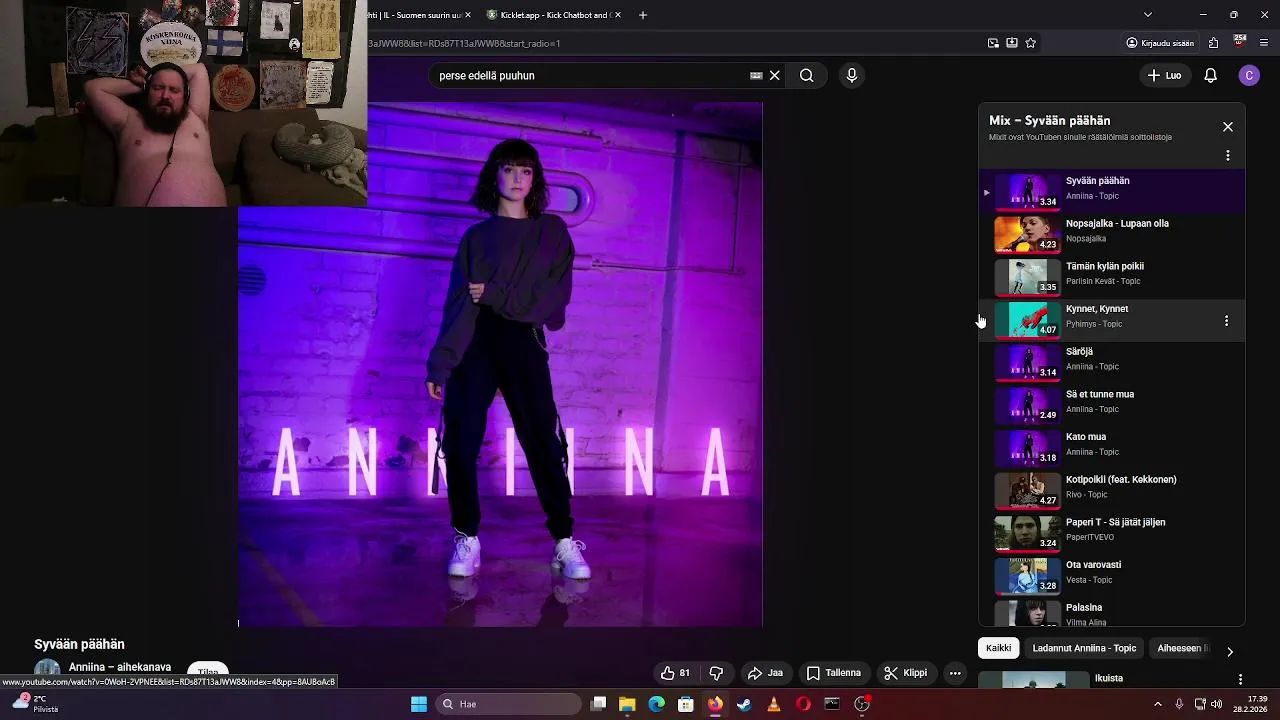
Task: Open Mix playlist options menu
Action: click(1228, 156)
